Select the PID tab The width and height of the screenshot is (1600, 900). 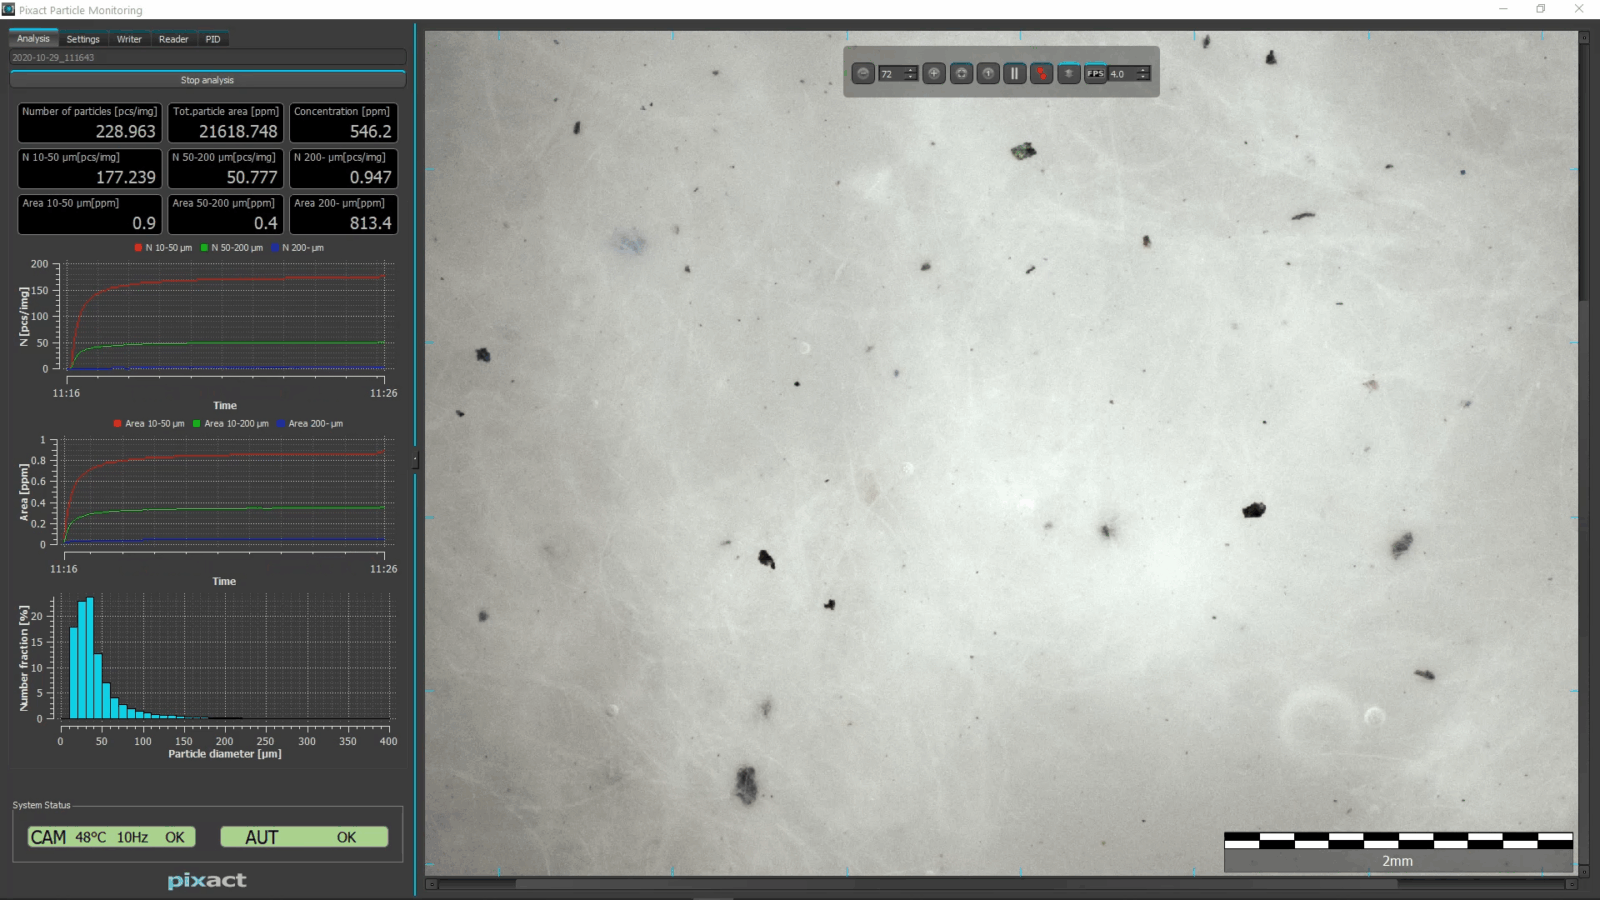click(213, 39)
